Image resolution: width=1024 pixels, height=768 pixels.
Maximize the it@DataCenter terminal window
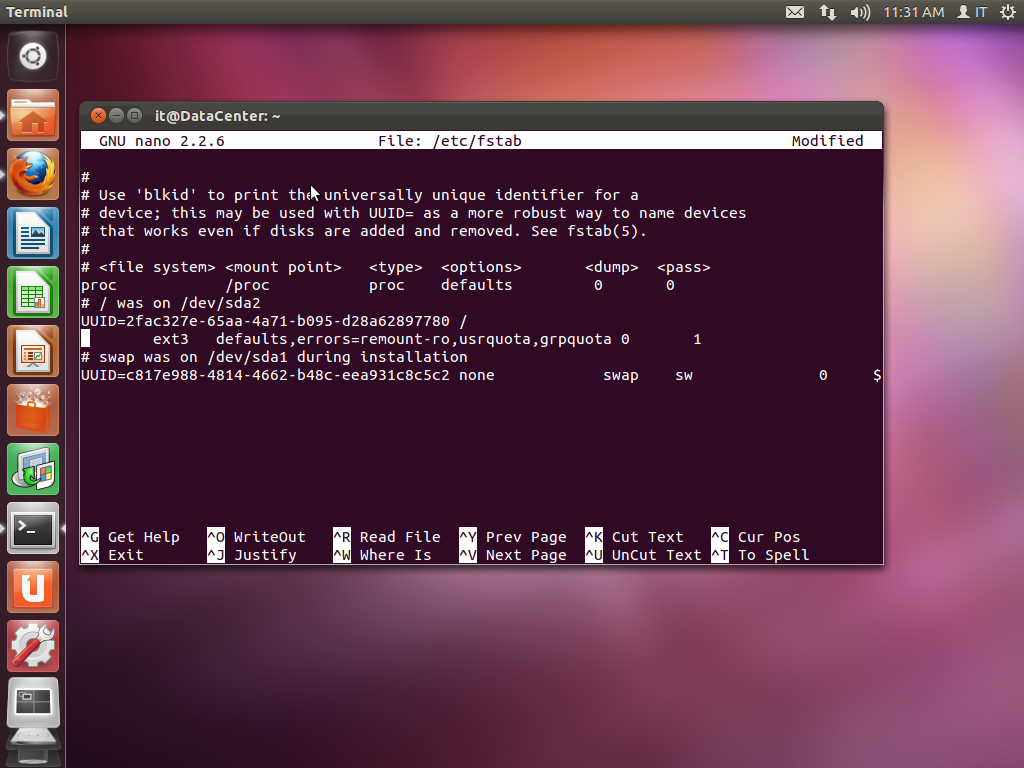point(135,116)
